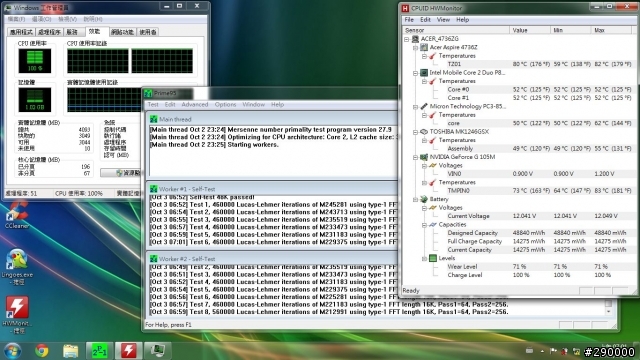640x360 pixels.
Task: Launch Google Chrome from taskbar
Action: [x=42, y=351]
